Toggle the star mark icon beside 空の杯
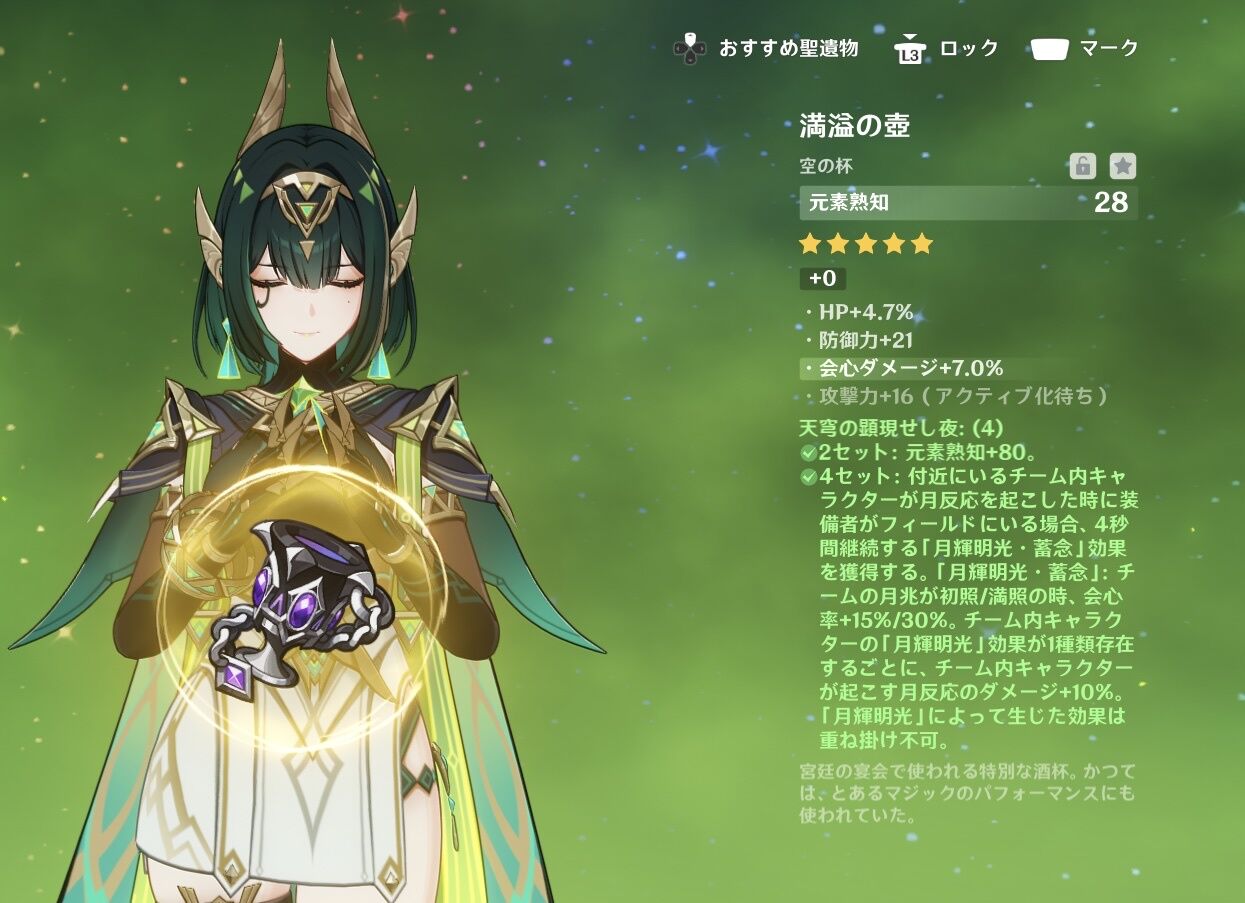1245x903 pixels. pos(1123,166)
